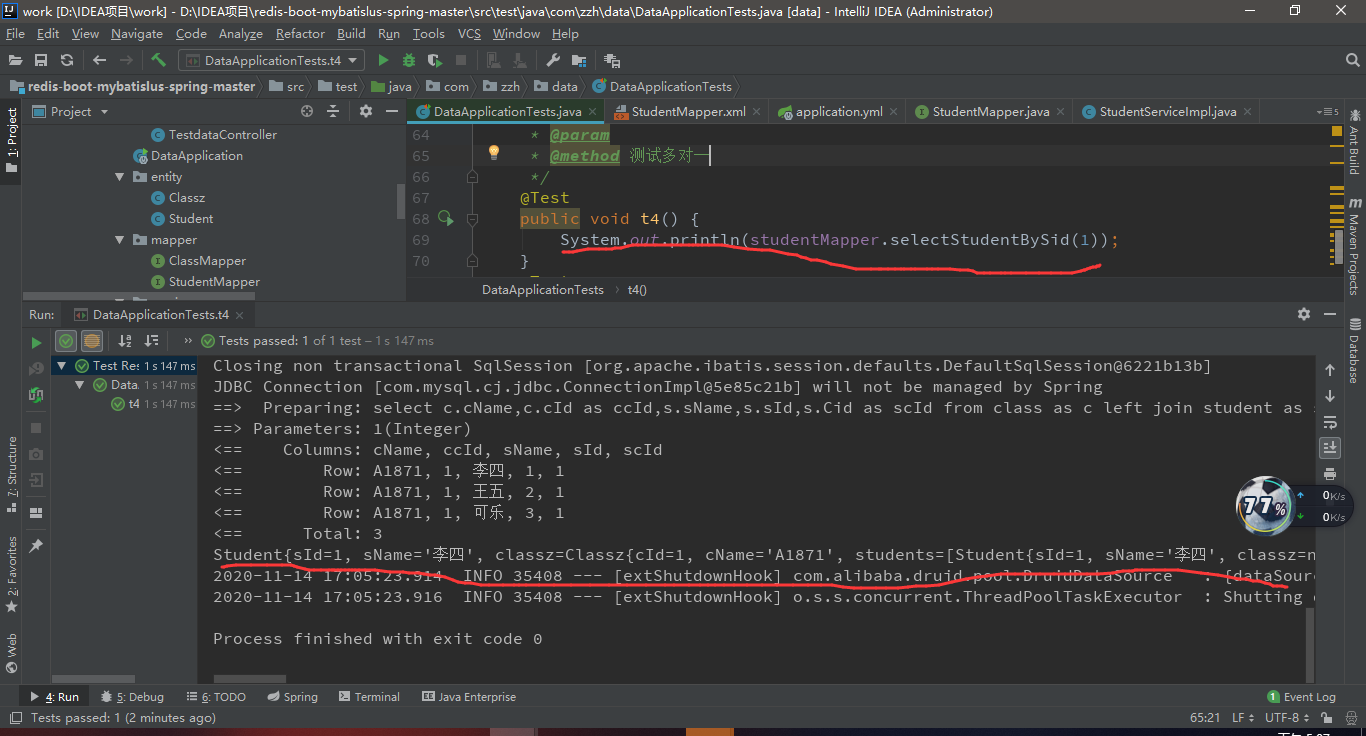Open the Refactor menu
This screenshot has width=1366, height=736.
300,33
